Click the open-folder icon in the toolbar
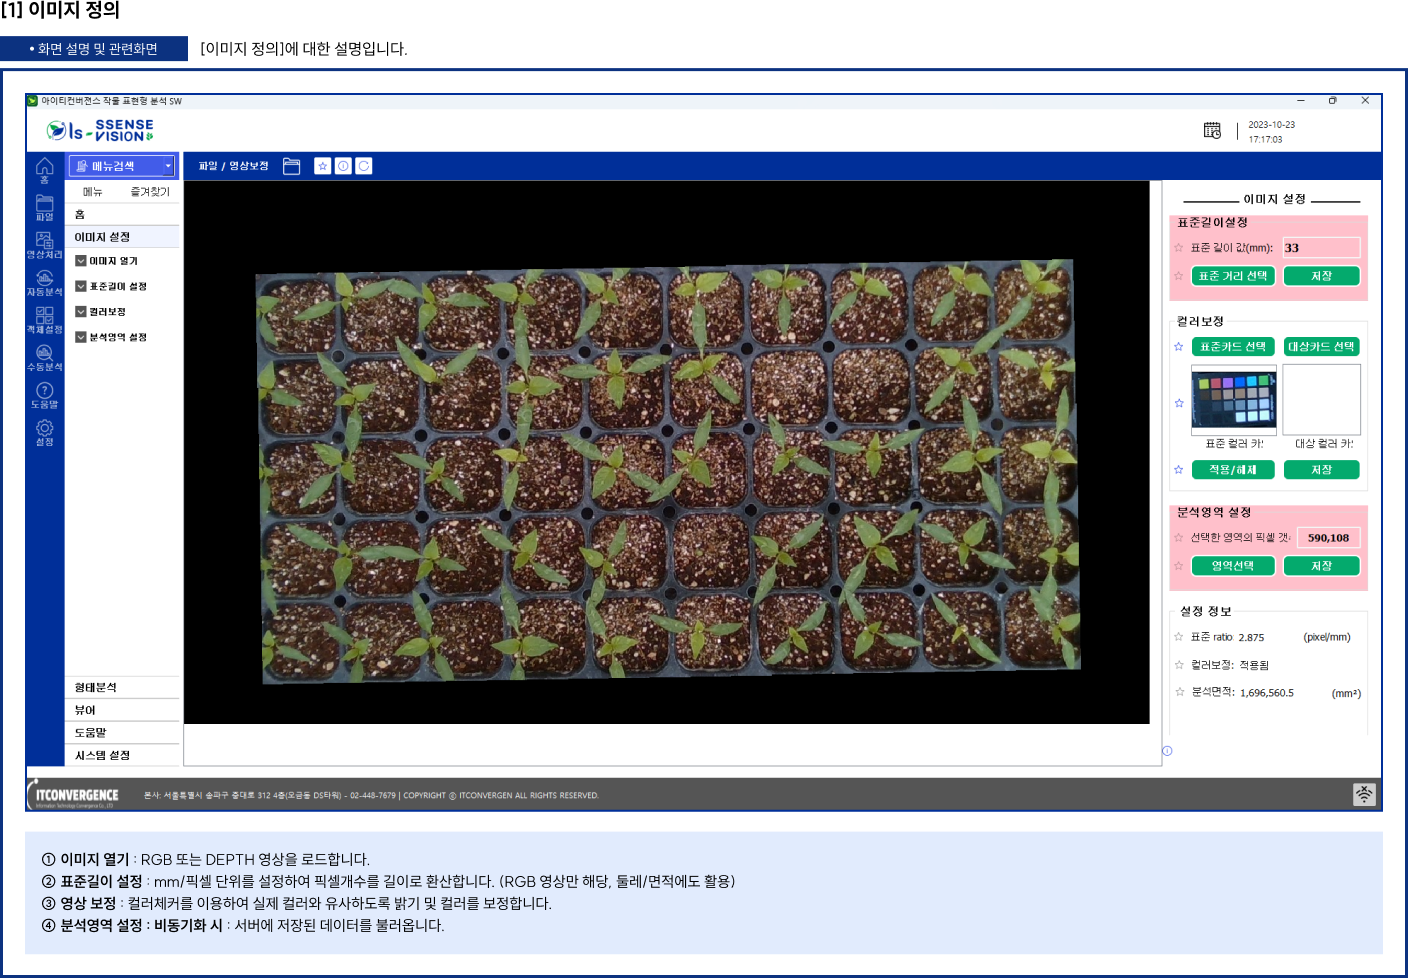Image resolution: width=1408 pixels, height=978 pixels. [291, 166]
